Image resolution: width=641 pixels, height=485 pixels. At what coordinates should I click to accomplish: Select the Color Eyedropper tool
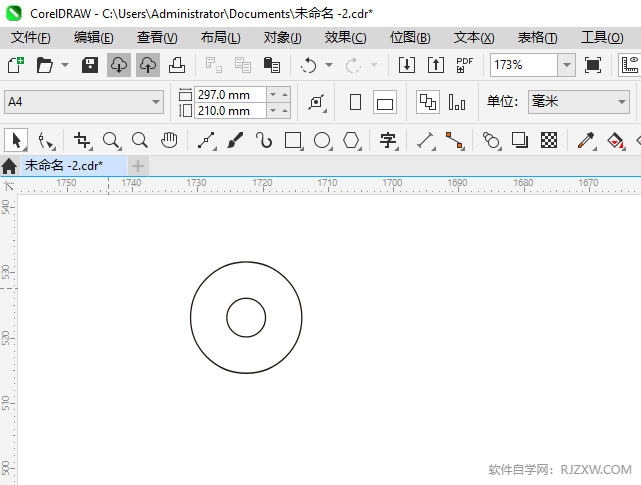[x=587, y=141]
